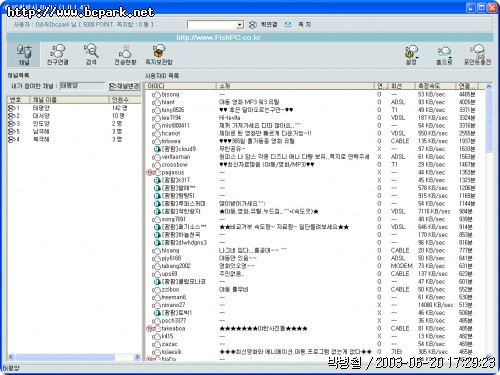Open the 전송현황 (Transfer status) tool

tap(125, 54)
